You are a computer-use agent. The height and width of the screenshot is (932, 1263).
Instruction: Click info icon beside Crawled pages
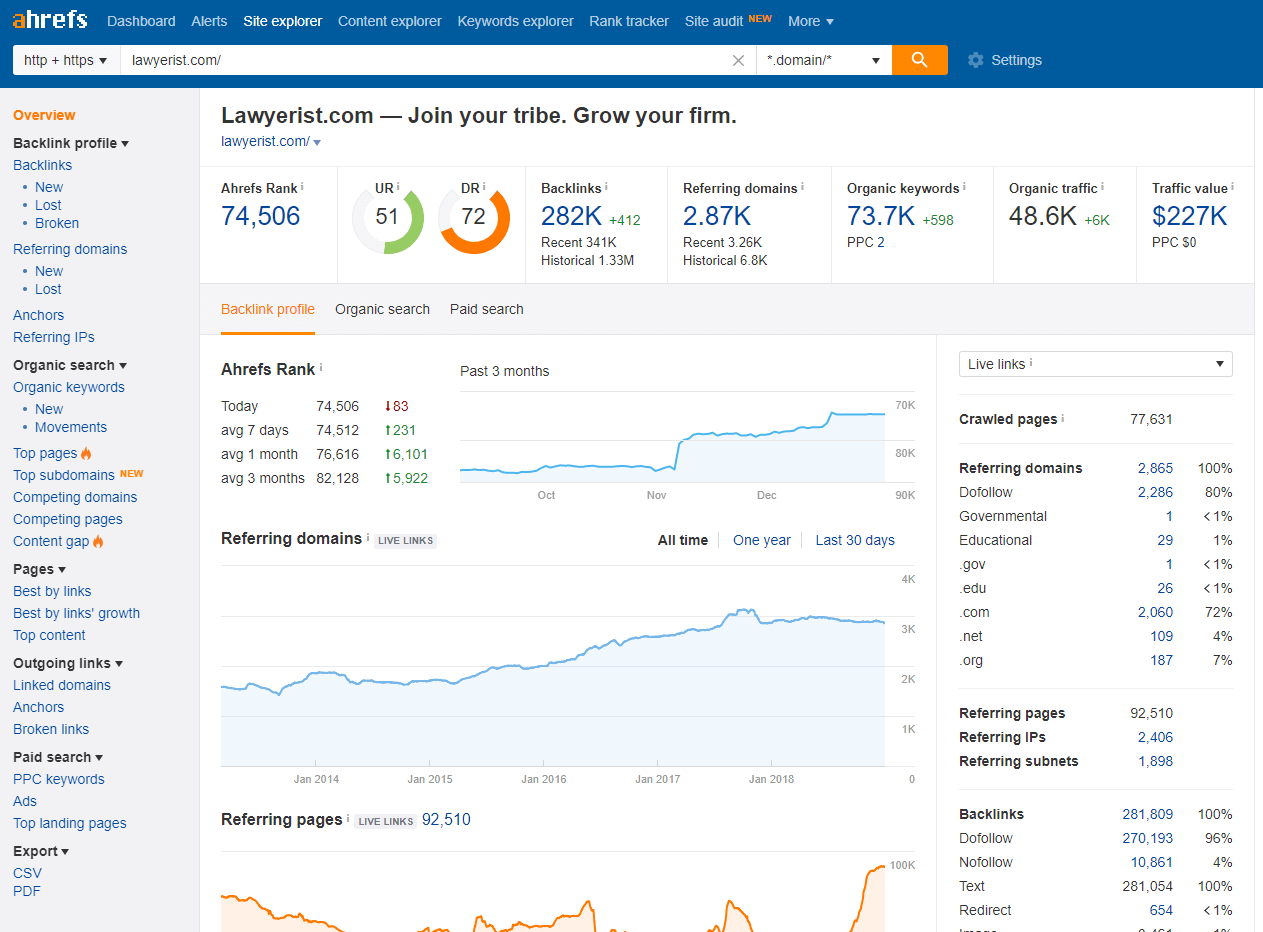[x=1063, y=418]
